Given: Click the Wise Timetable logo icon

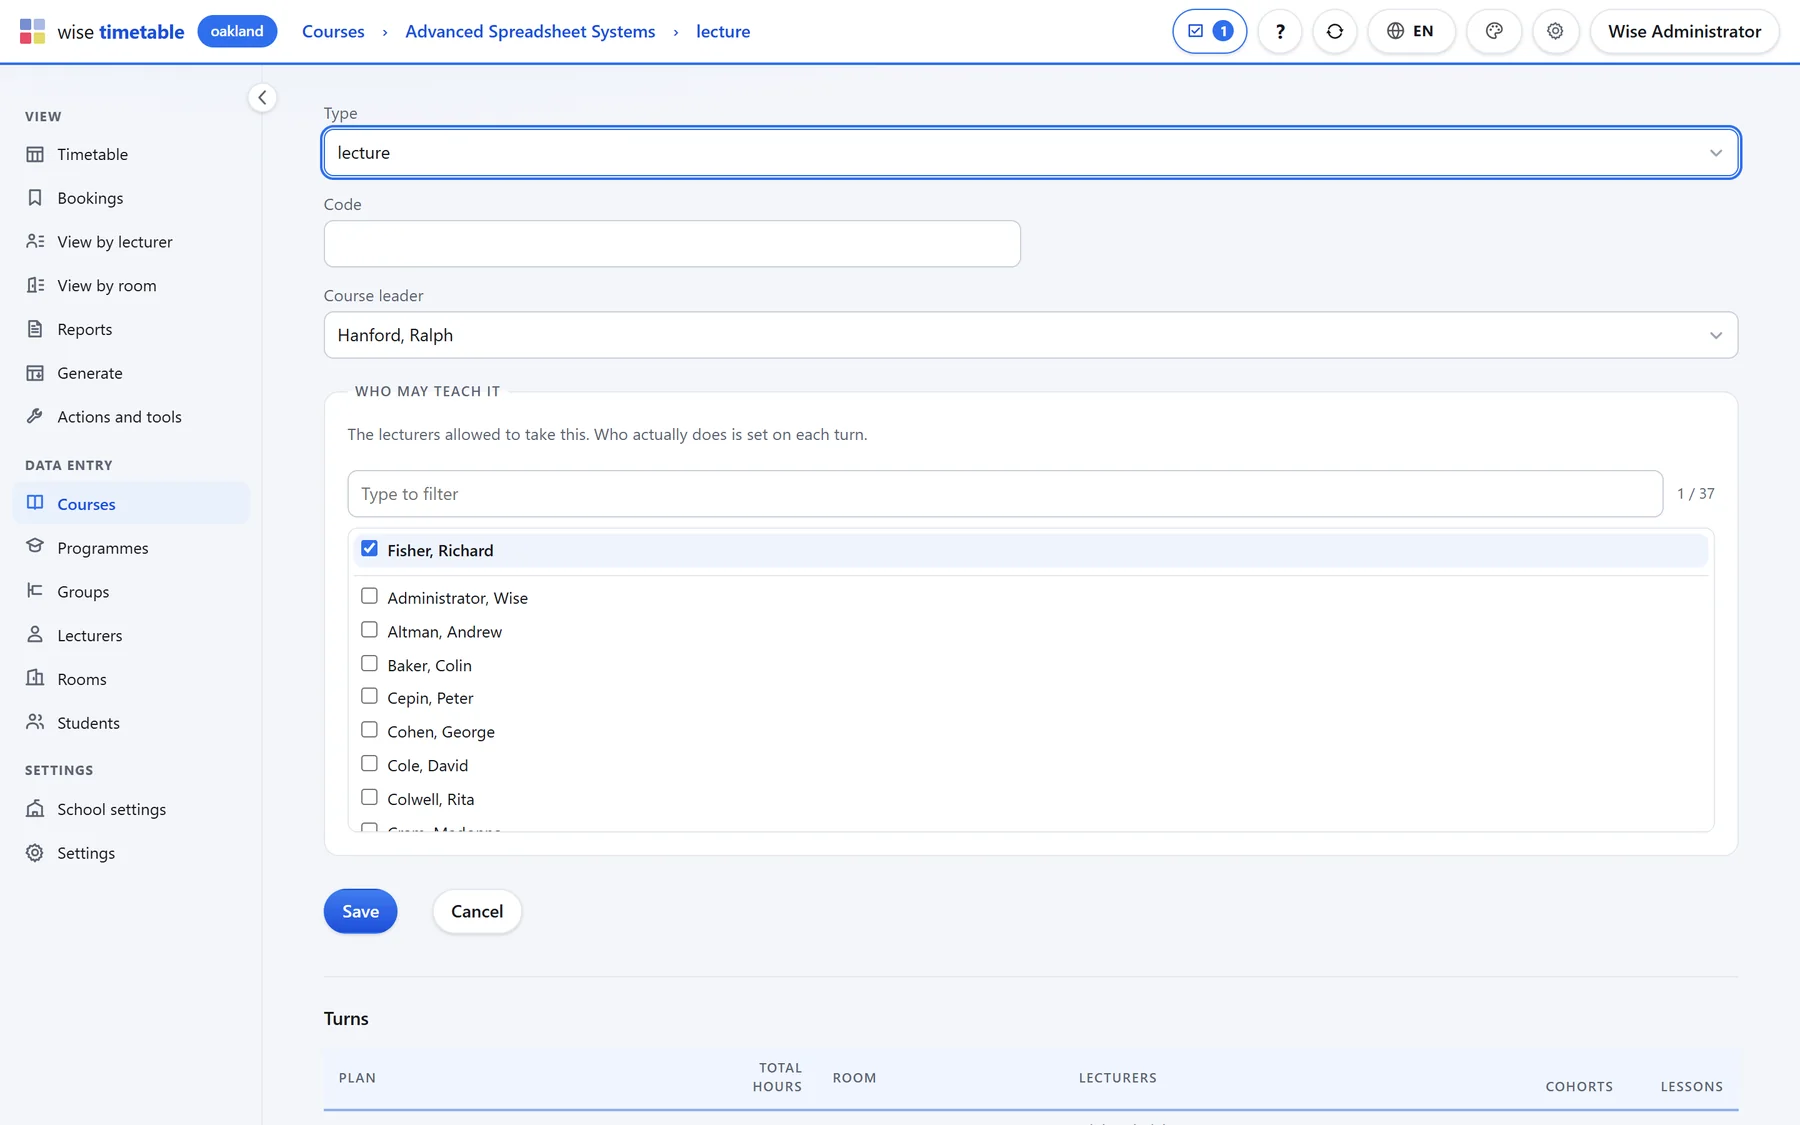Looking at the screenshot, I should click(33, 31).
